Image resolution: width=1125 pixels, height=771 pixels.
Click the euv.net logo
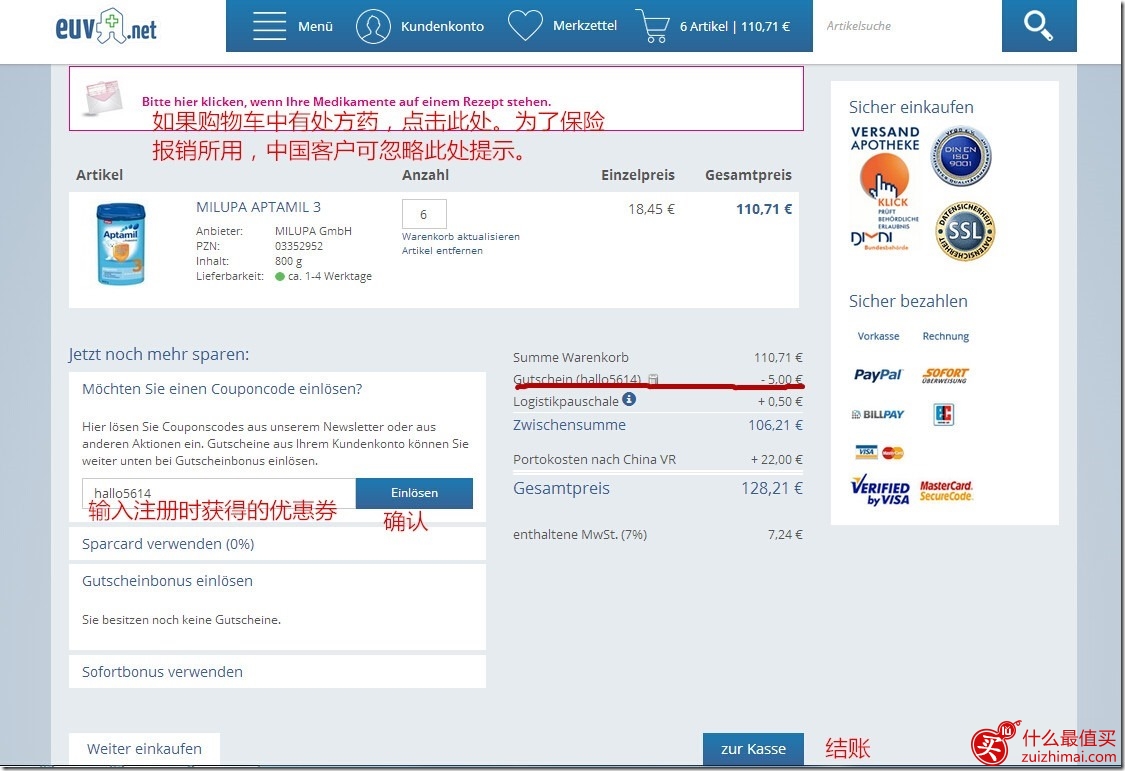pos(105,27)
